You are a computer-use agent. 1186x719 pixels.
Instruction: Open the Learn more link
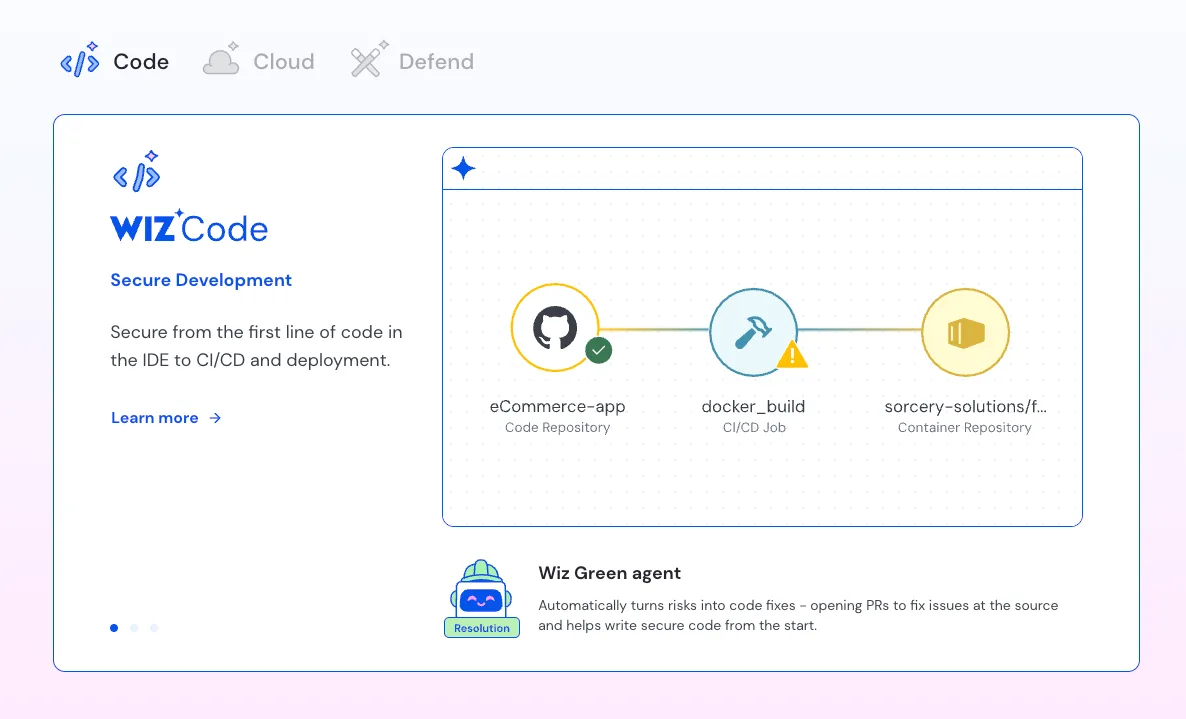pos(166,418)
